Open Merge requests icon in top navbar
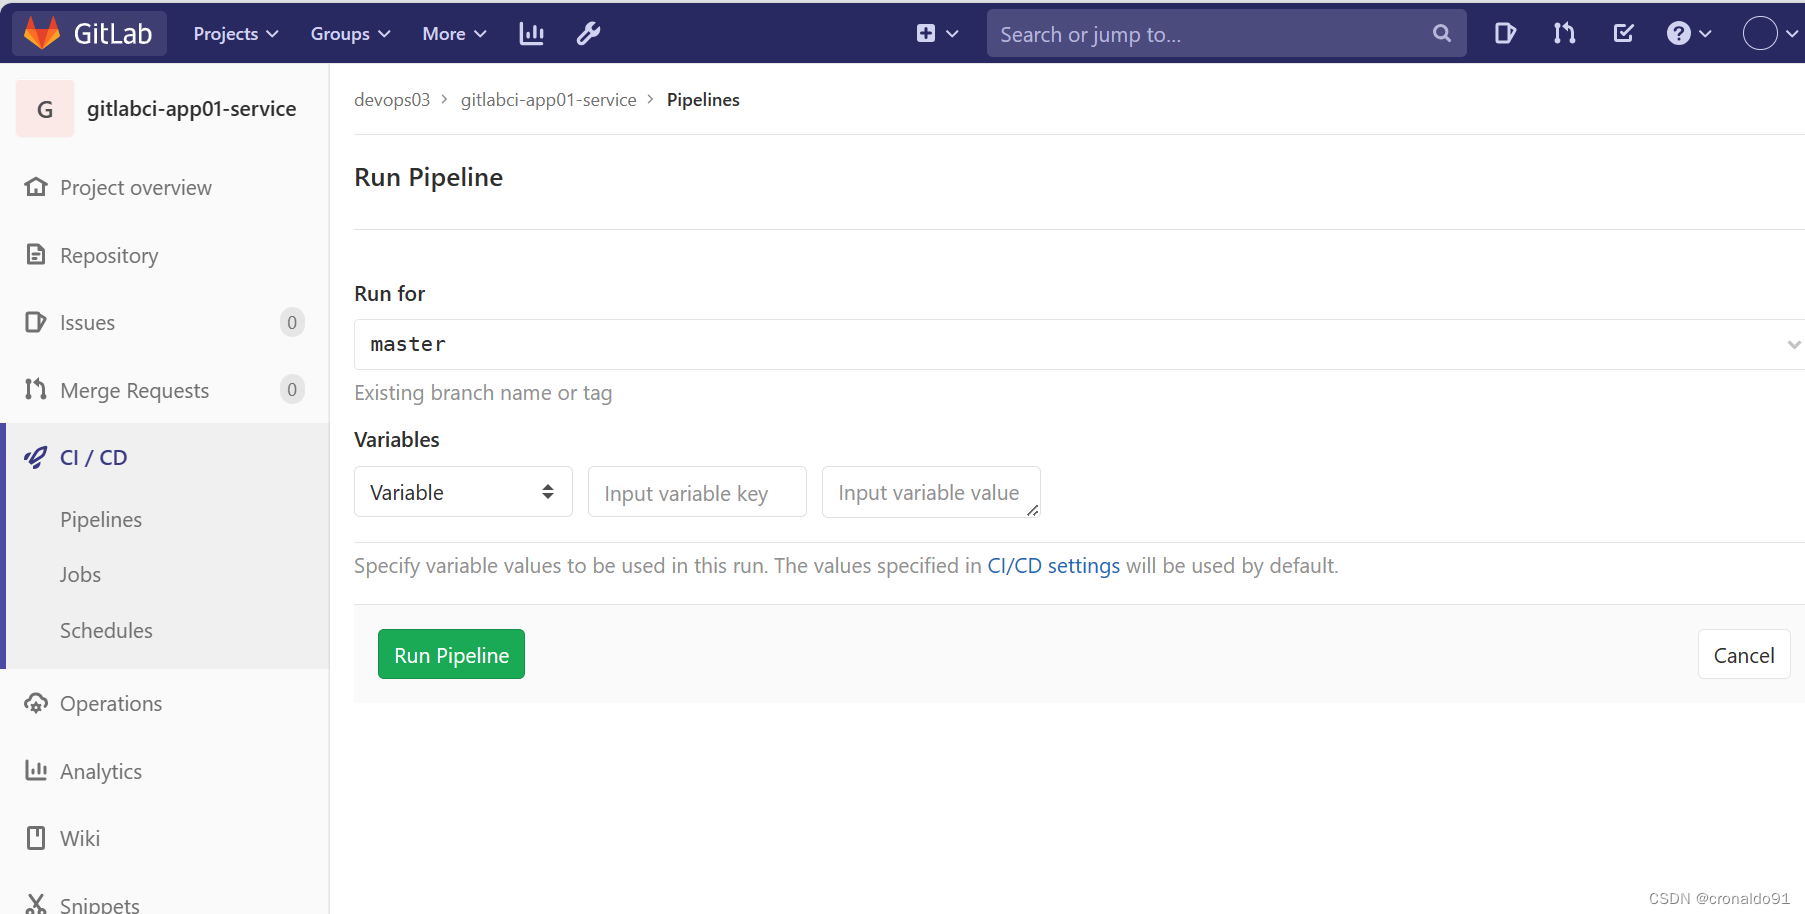The height and width of the screenshot is (914, 1805). tap(1565, 34)
